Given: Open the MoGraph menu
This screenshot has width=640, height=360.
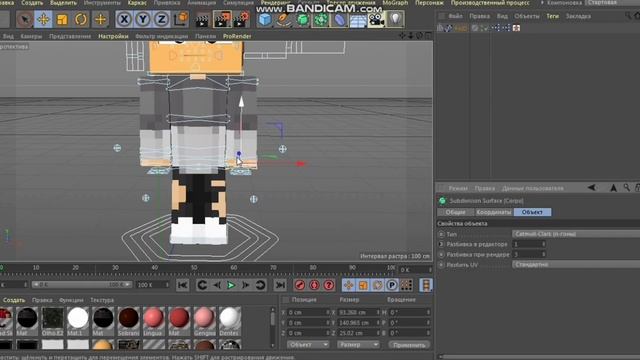Looking at the screenshot, I should click(395, 3).
